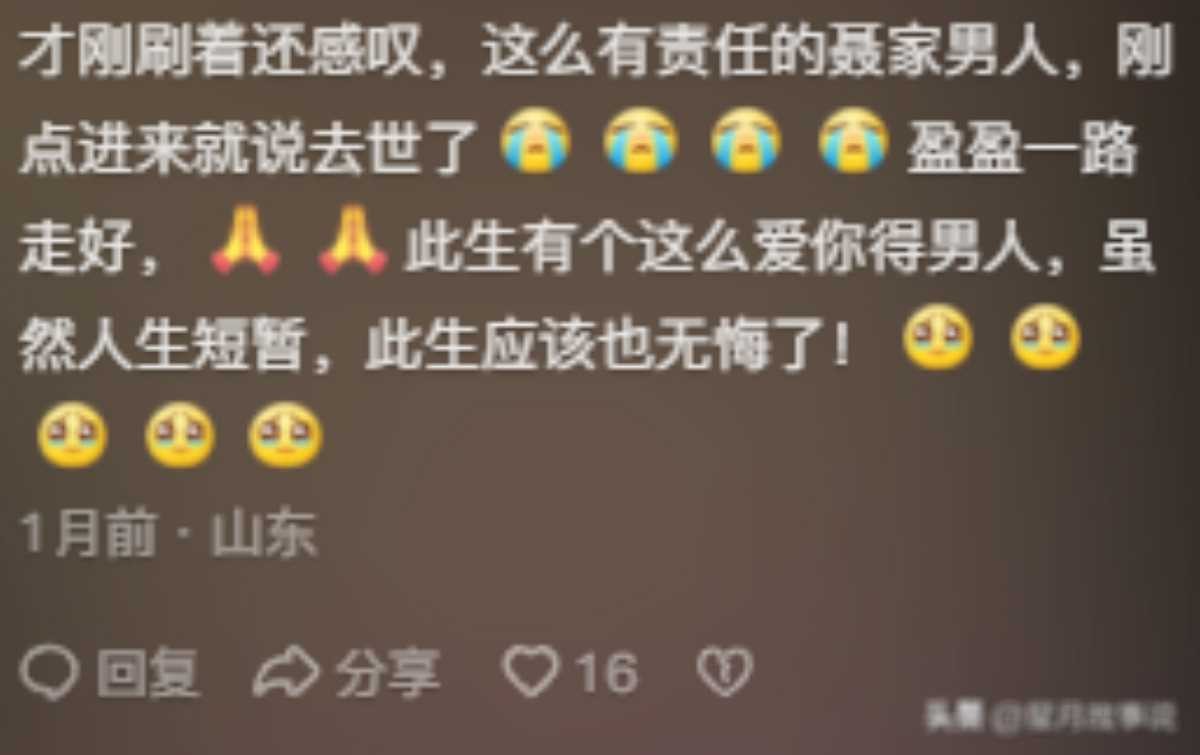The width and height of the screenshot is (1200, 755).
Task: Click the "分享" share label
Action: click(x=388, y=673)
